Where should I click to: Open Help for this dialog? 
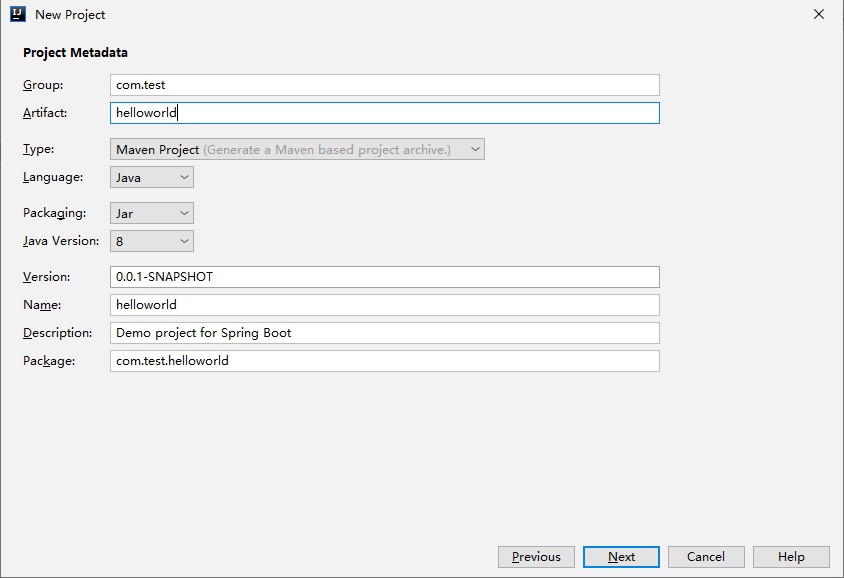coord(791,556)
